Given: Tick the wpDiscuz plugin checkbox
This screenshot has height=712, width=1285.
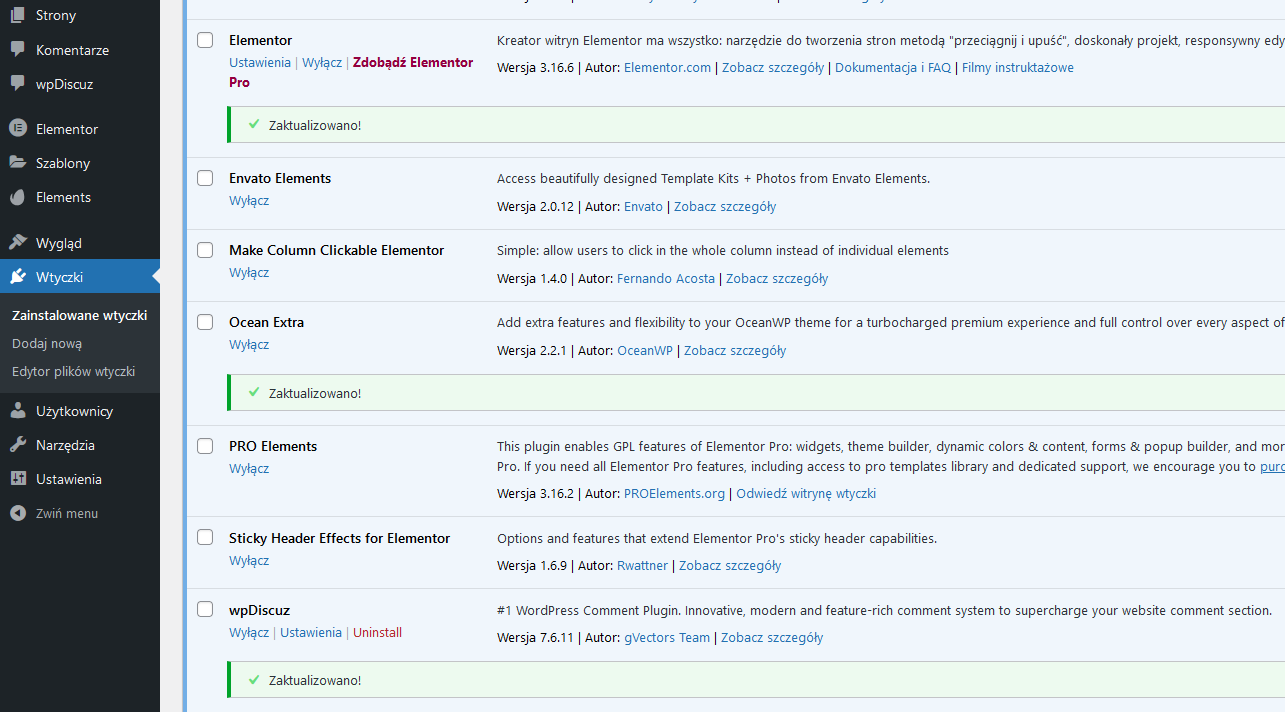Looking at the screenshot, I should (205, 610).
